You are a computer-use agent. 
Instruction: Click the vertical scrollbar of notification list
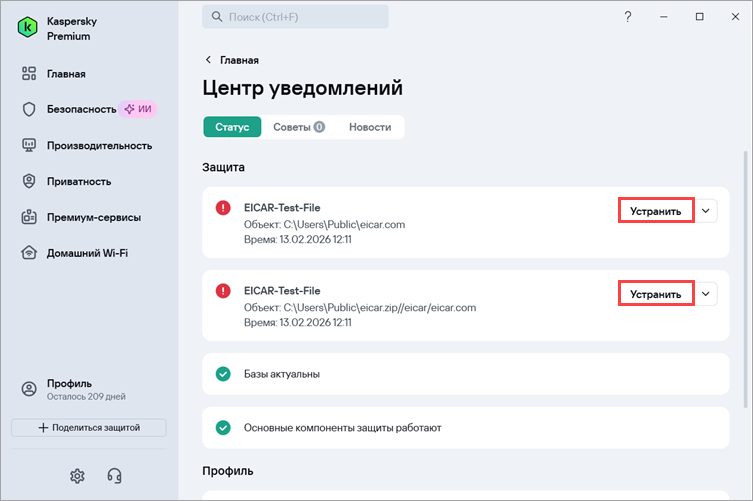coord(745,280)
